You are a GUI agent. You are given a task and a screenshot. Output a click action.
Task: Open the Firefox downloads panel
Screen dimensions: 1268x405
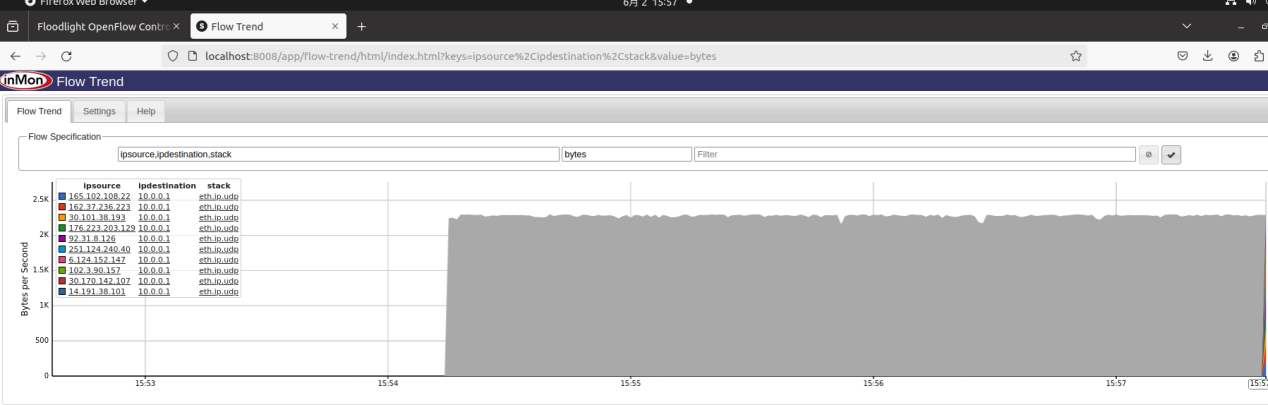(1208, 56)
